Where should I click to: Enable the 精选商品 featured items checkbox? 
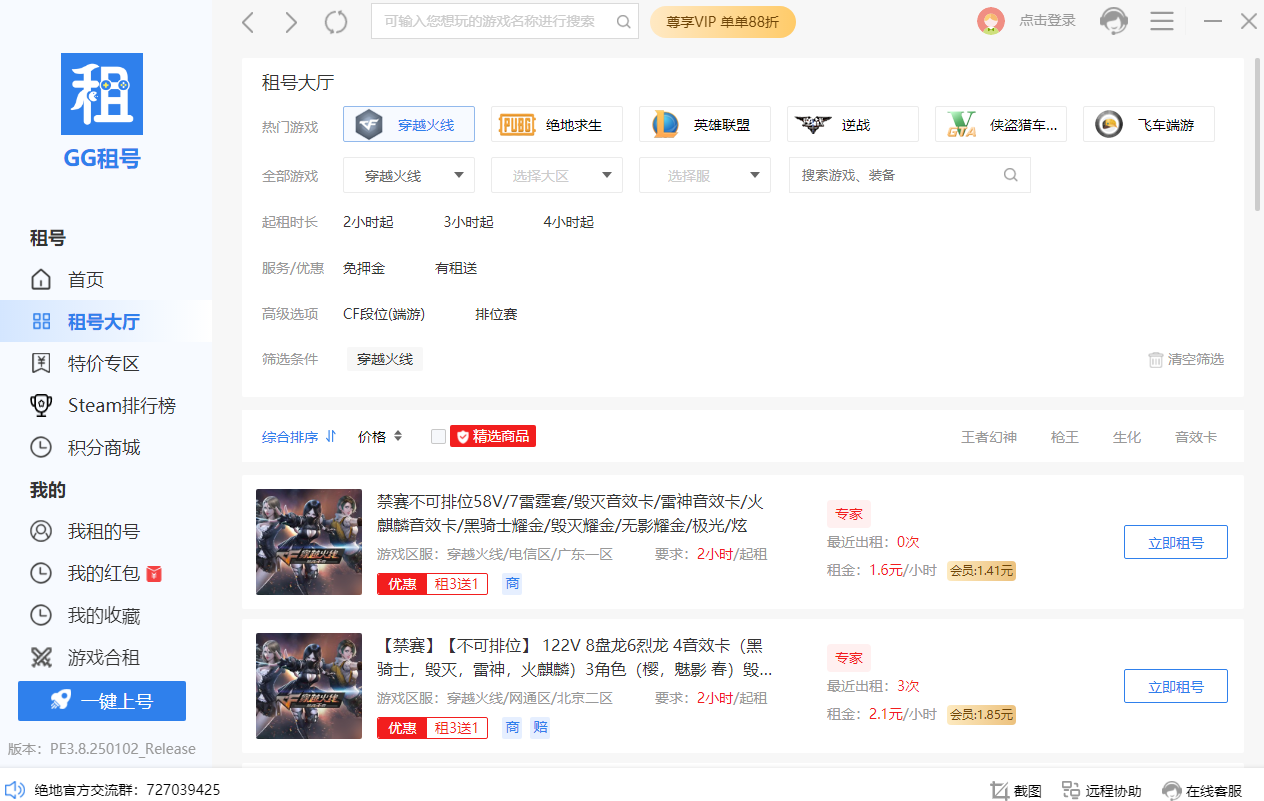(438, 436)
